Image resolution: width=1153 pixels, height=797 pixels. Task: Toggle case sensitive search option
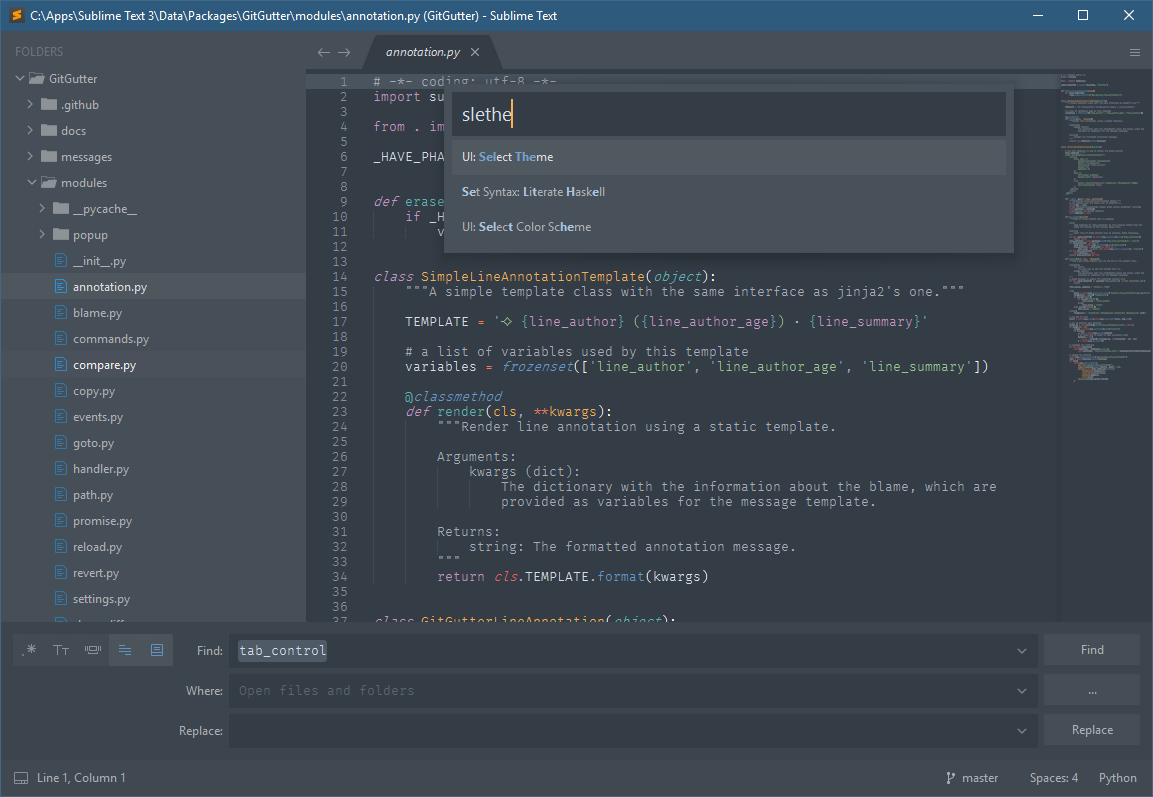61,650
